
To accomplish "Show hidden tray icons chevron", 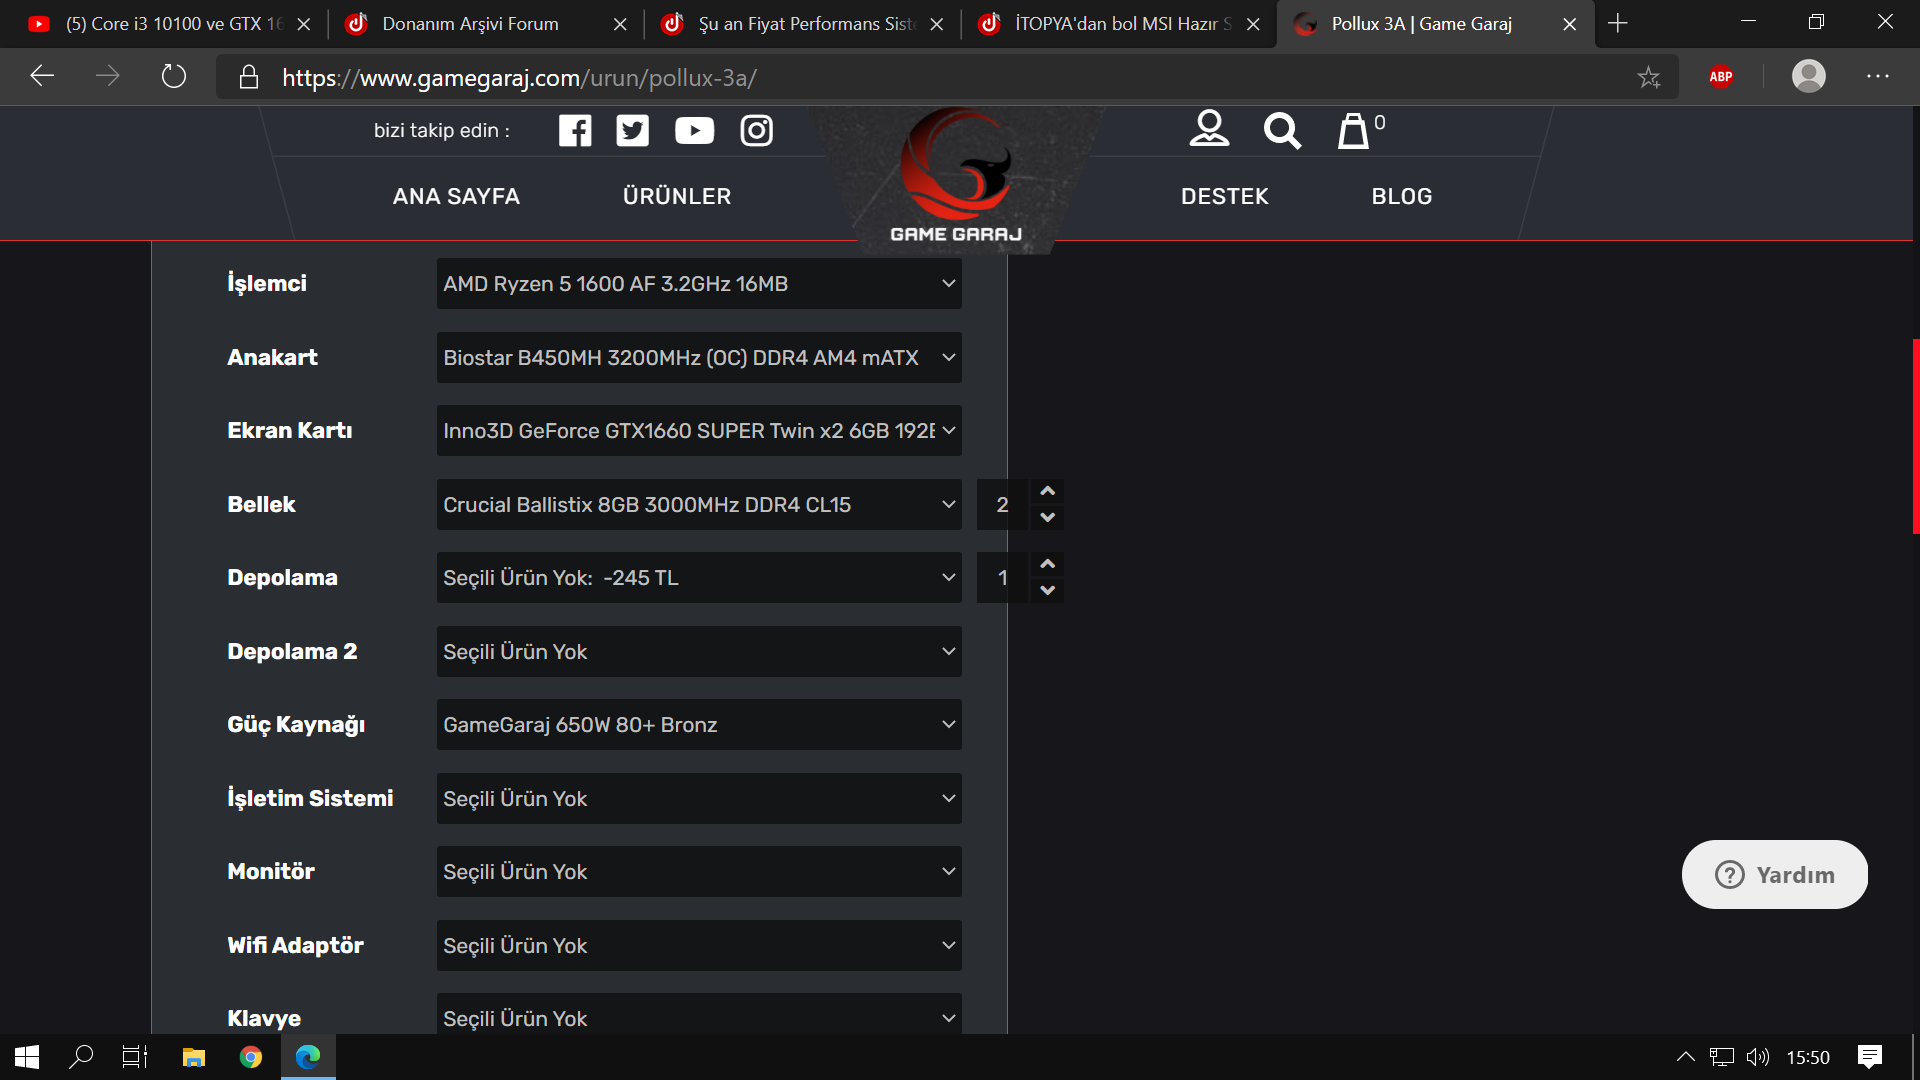I will pyautogui.click(x=1686, y=1057).
